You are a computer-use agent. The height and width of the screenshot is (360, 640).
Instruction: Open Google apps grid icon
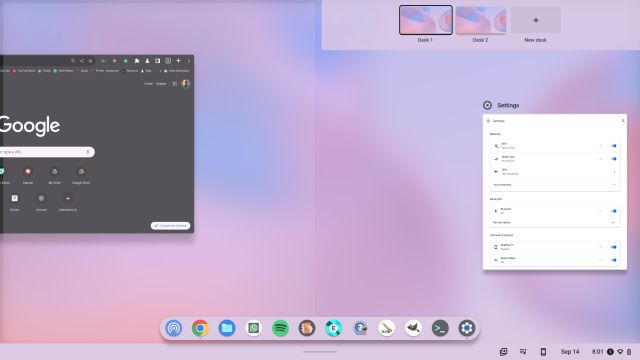point(175,84)
